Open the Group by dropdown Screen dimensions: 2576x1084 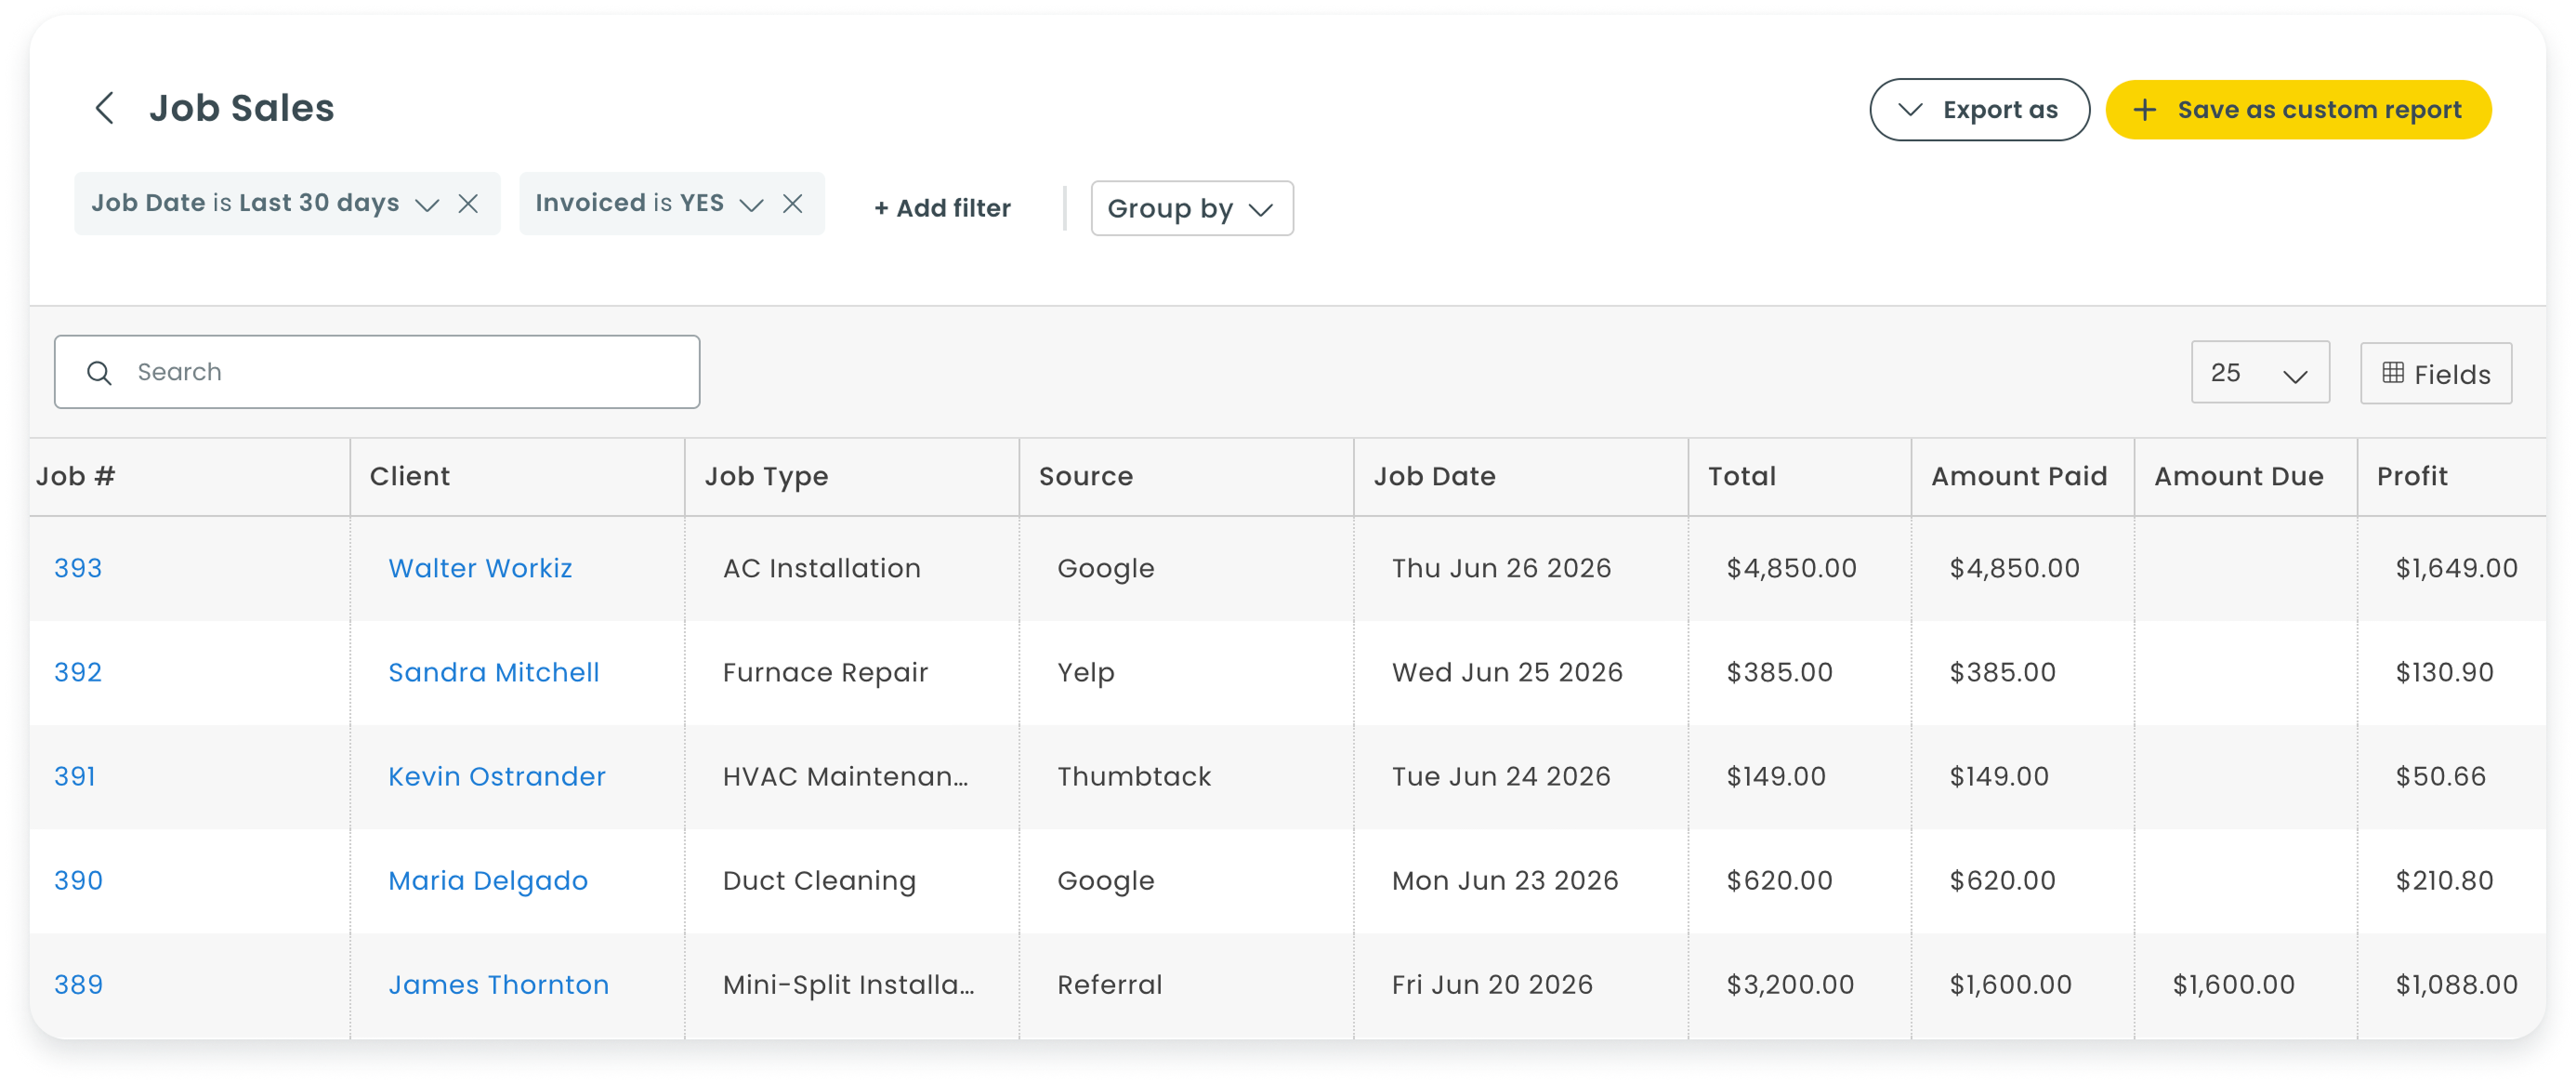(x=1192, y=209)
